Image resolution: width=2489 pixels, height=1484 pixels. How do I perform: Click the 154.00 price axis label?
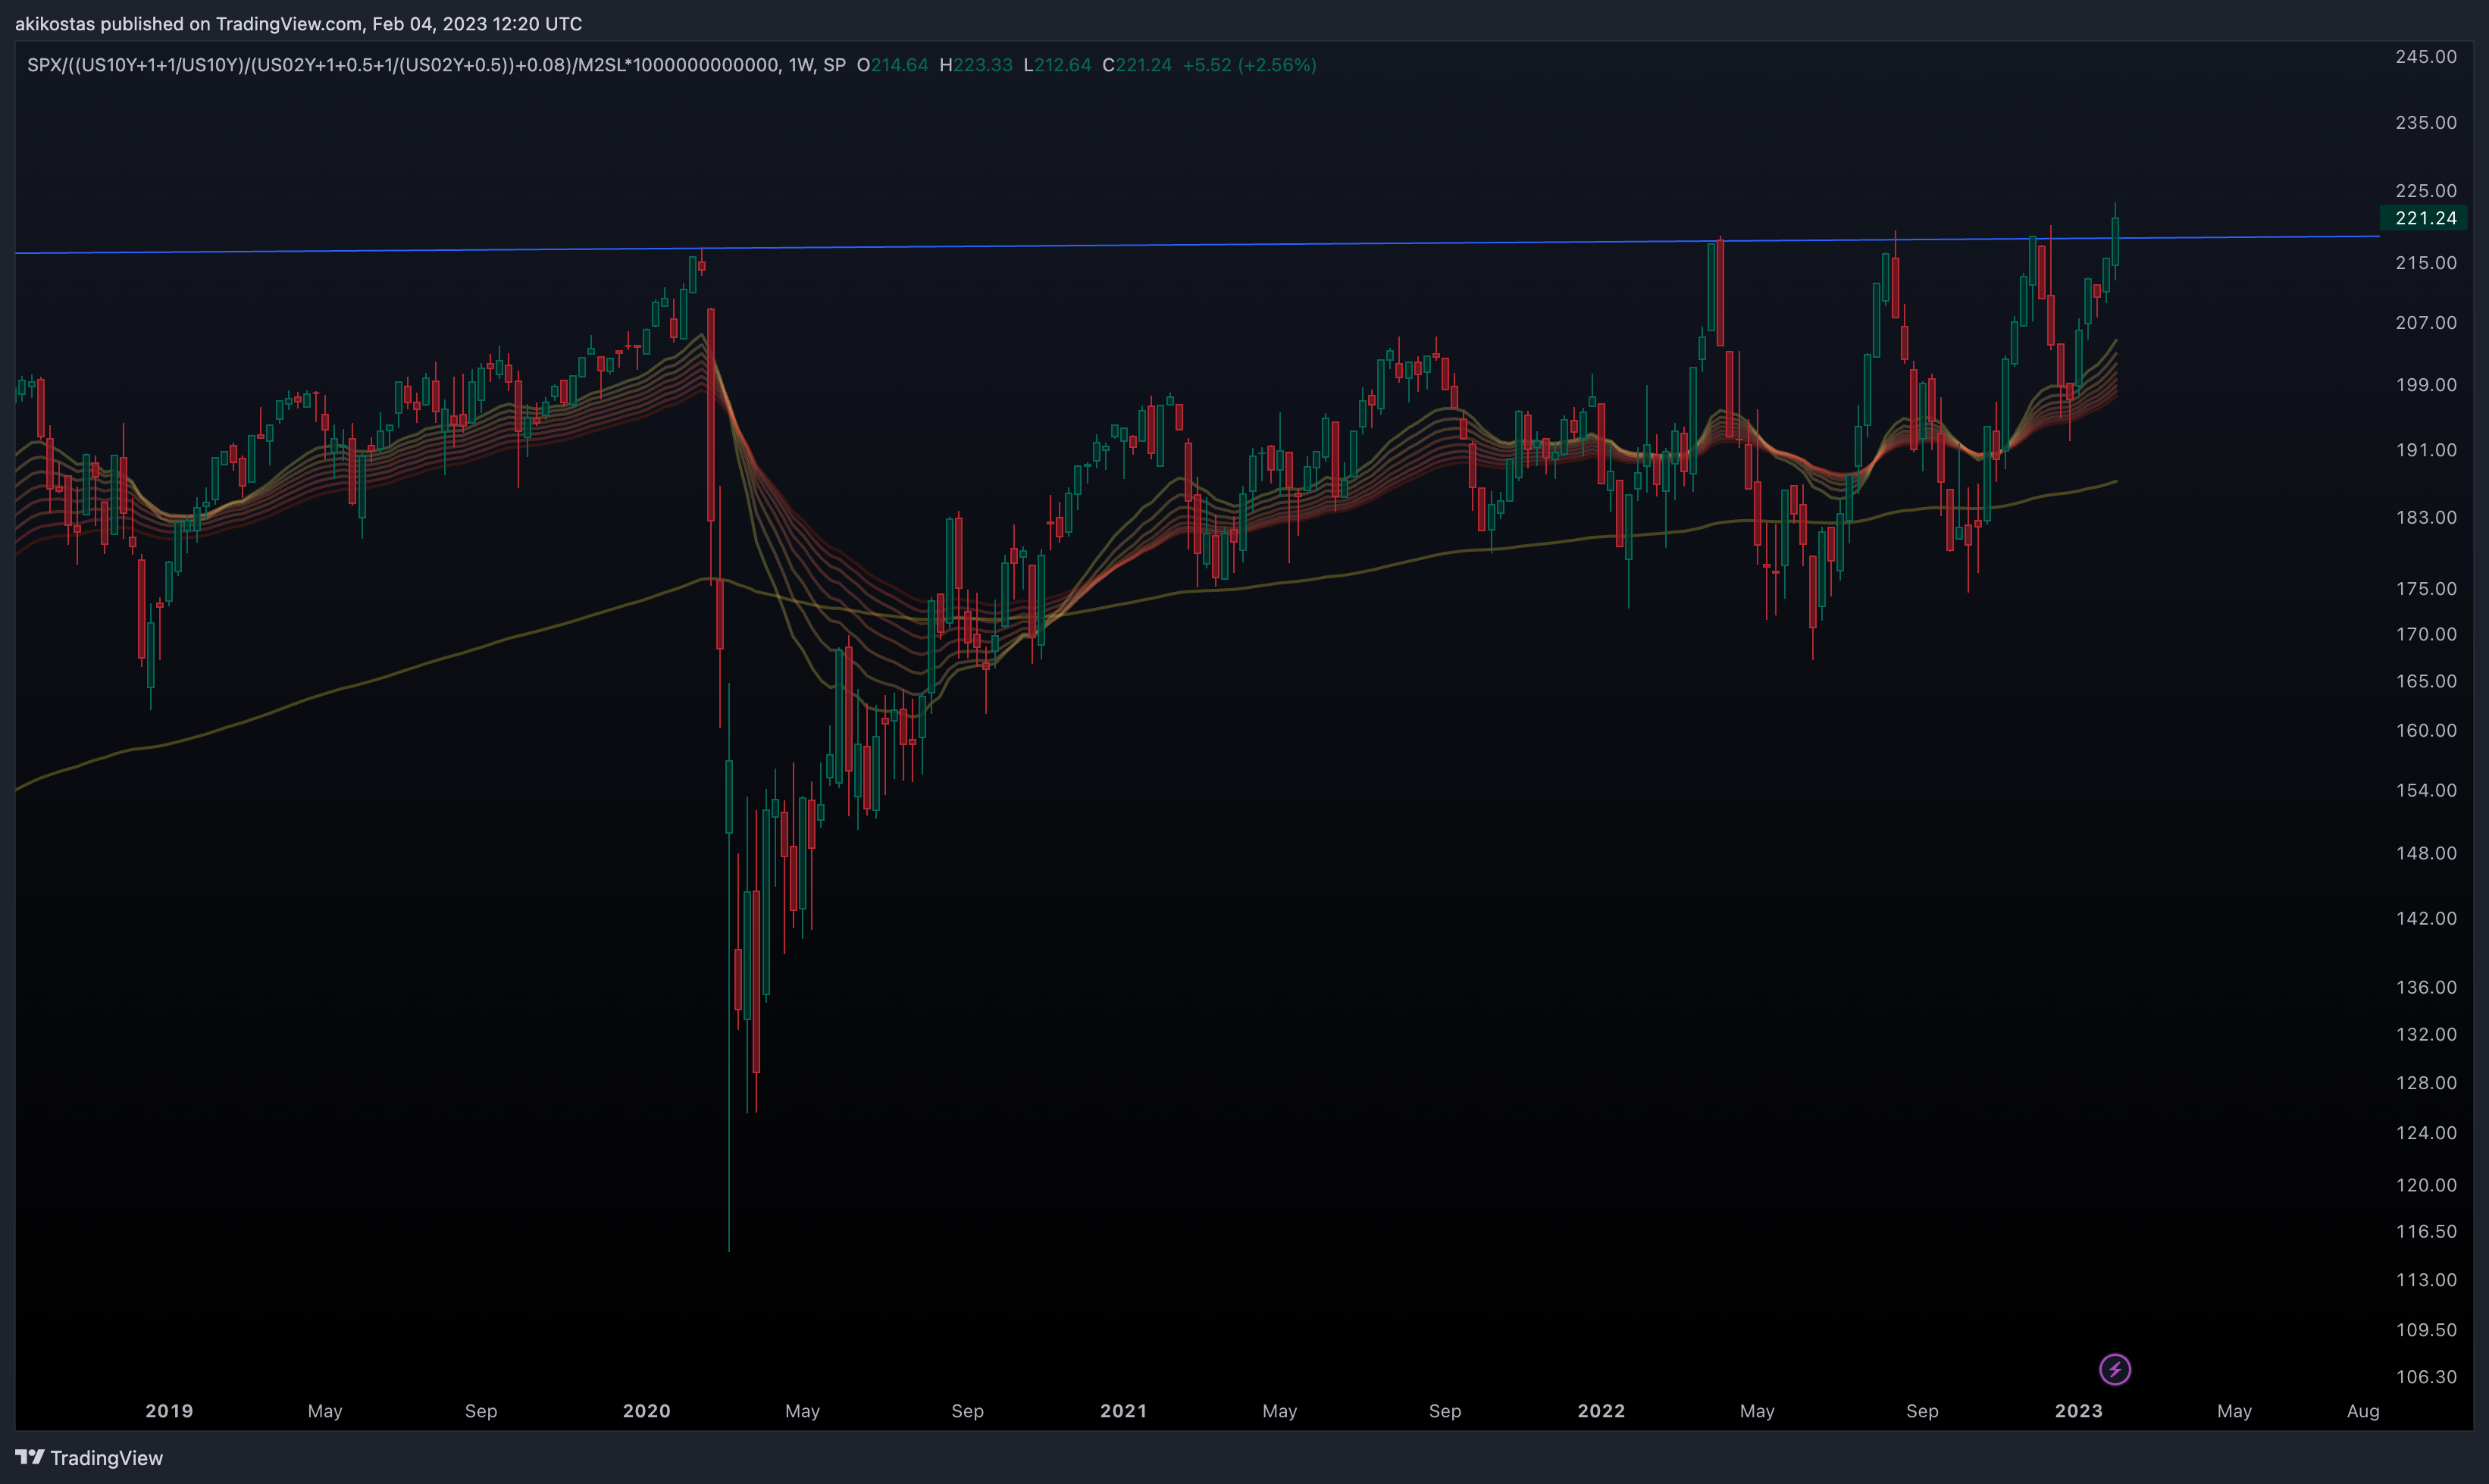[x=2425, y=791]
